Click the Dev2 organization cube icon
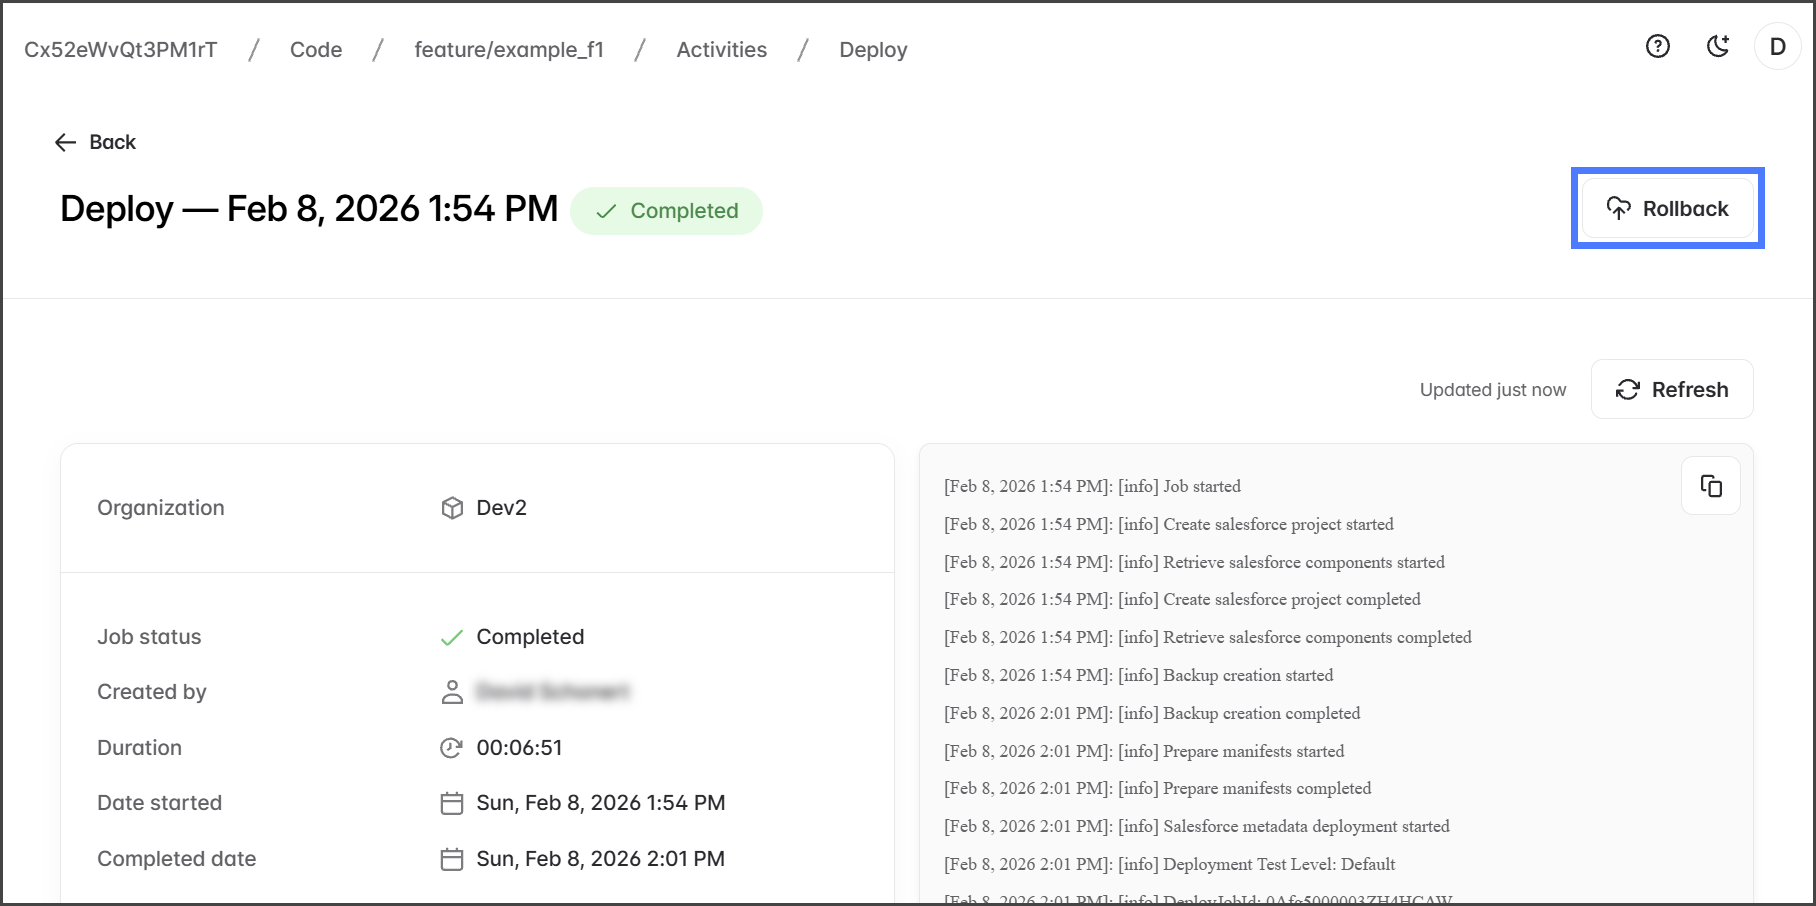Viewport: 1816px width, 906px height. [x=452, y=508]
